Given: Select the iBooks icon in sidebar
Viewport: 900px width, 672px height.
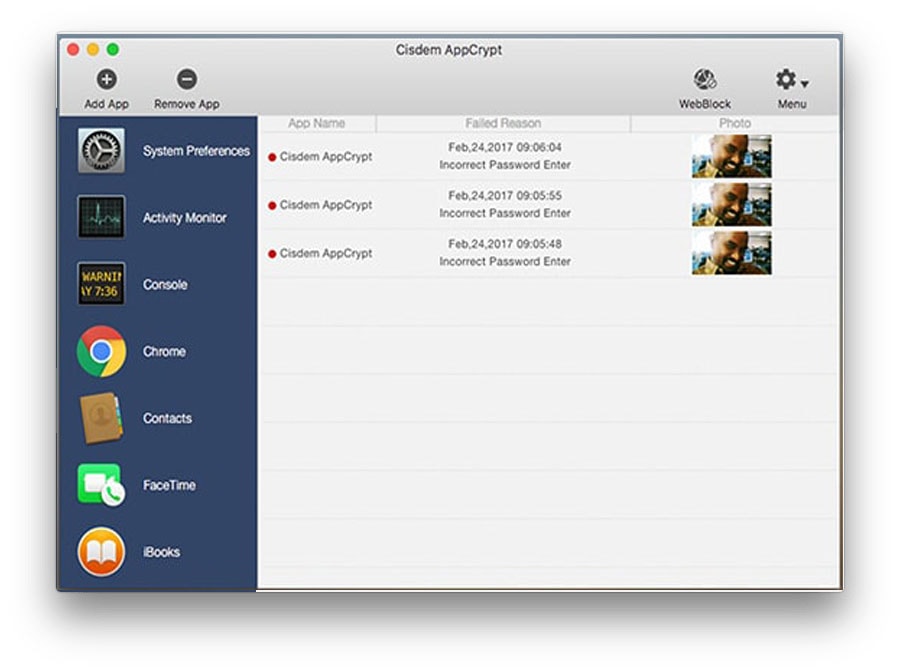Looking at the screenshot, I should (x=101, y=552).
